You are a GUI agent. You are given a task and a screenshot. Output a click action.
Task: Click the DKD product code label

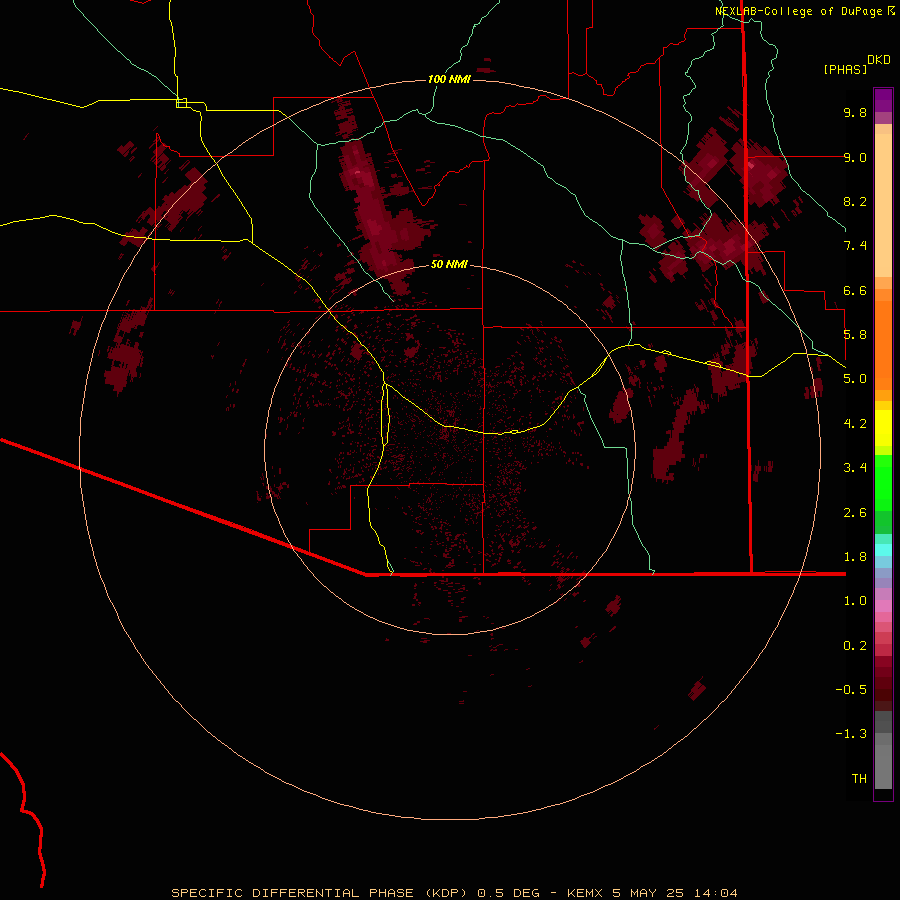[x=879, y=60]
